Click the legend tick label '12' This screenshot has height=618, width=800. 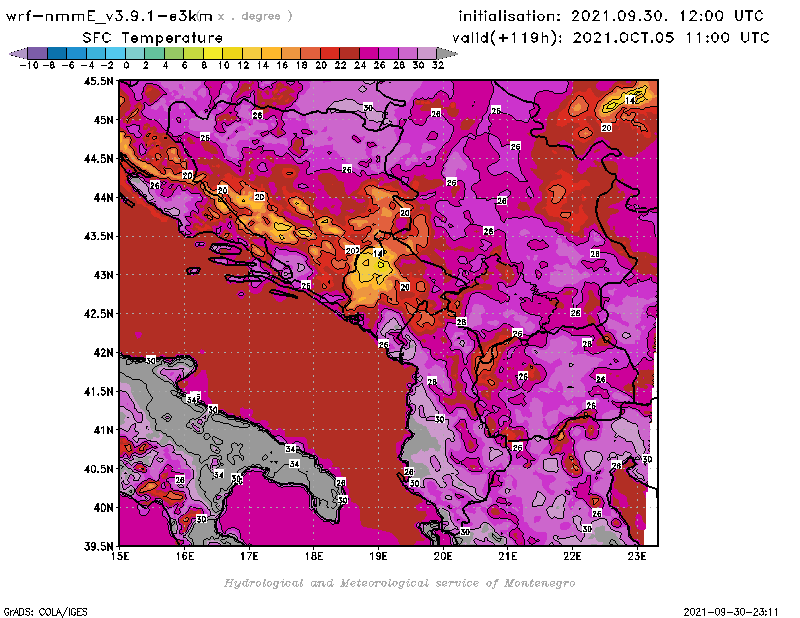point(243,65)
